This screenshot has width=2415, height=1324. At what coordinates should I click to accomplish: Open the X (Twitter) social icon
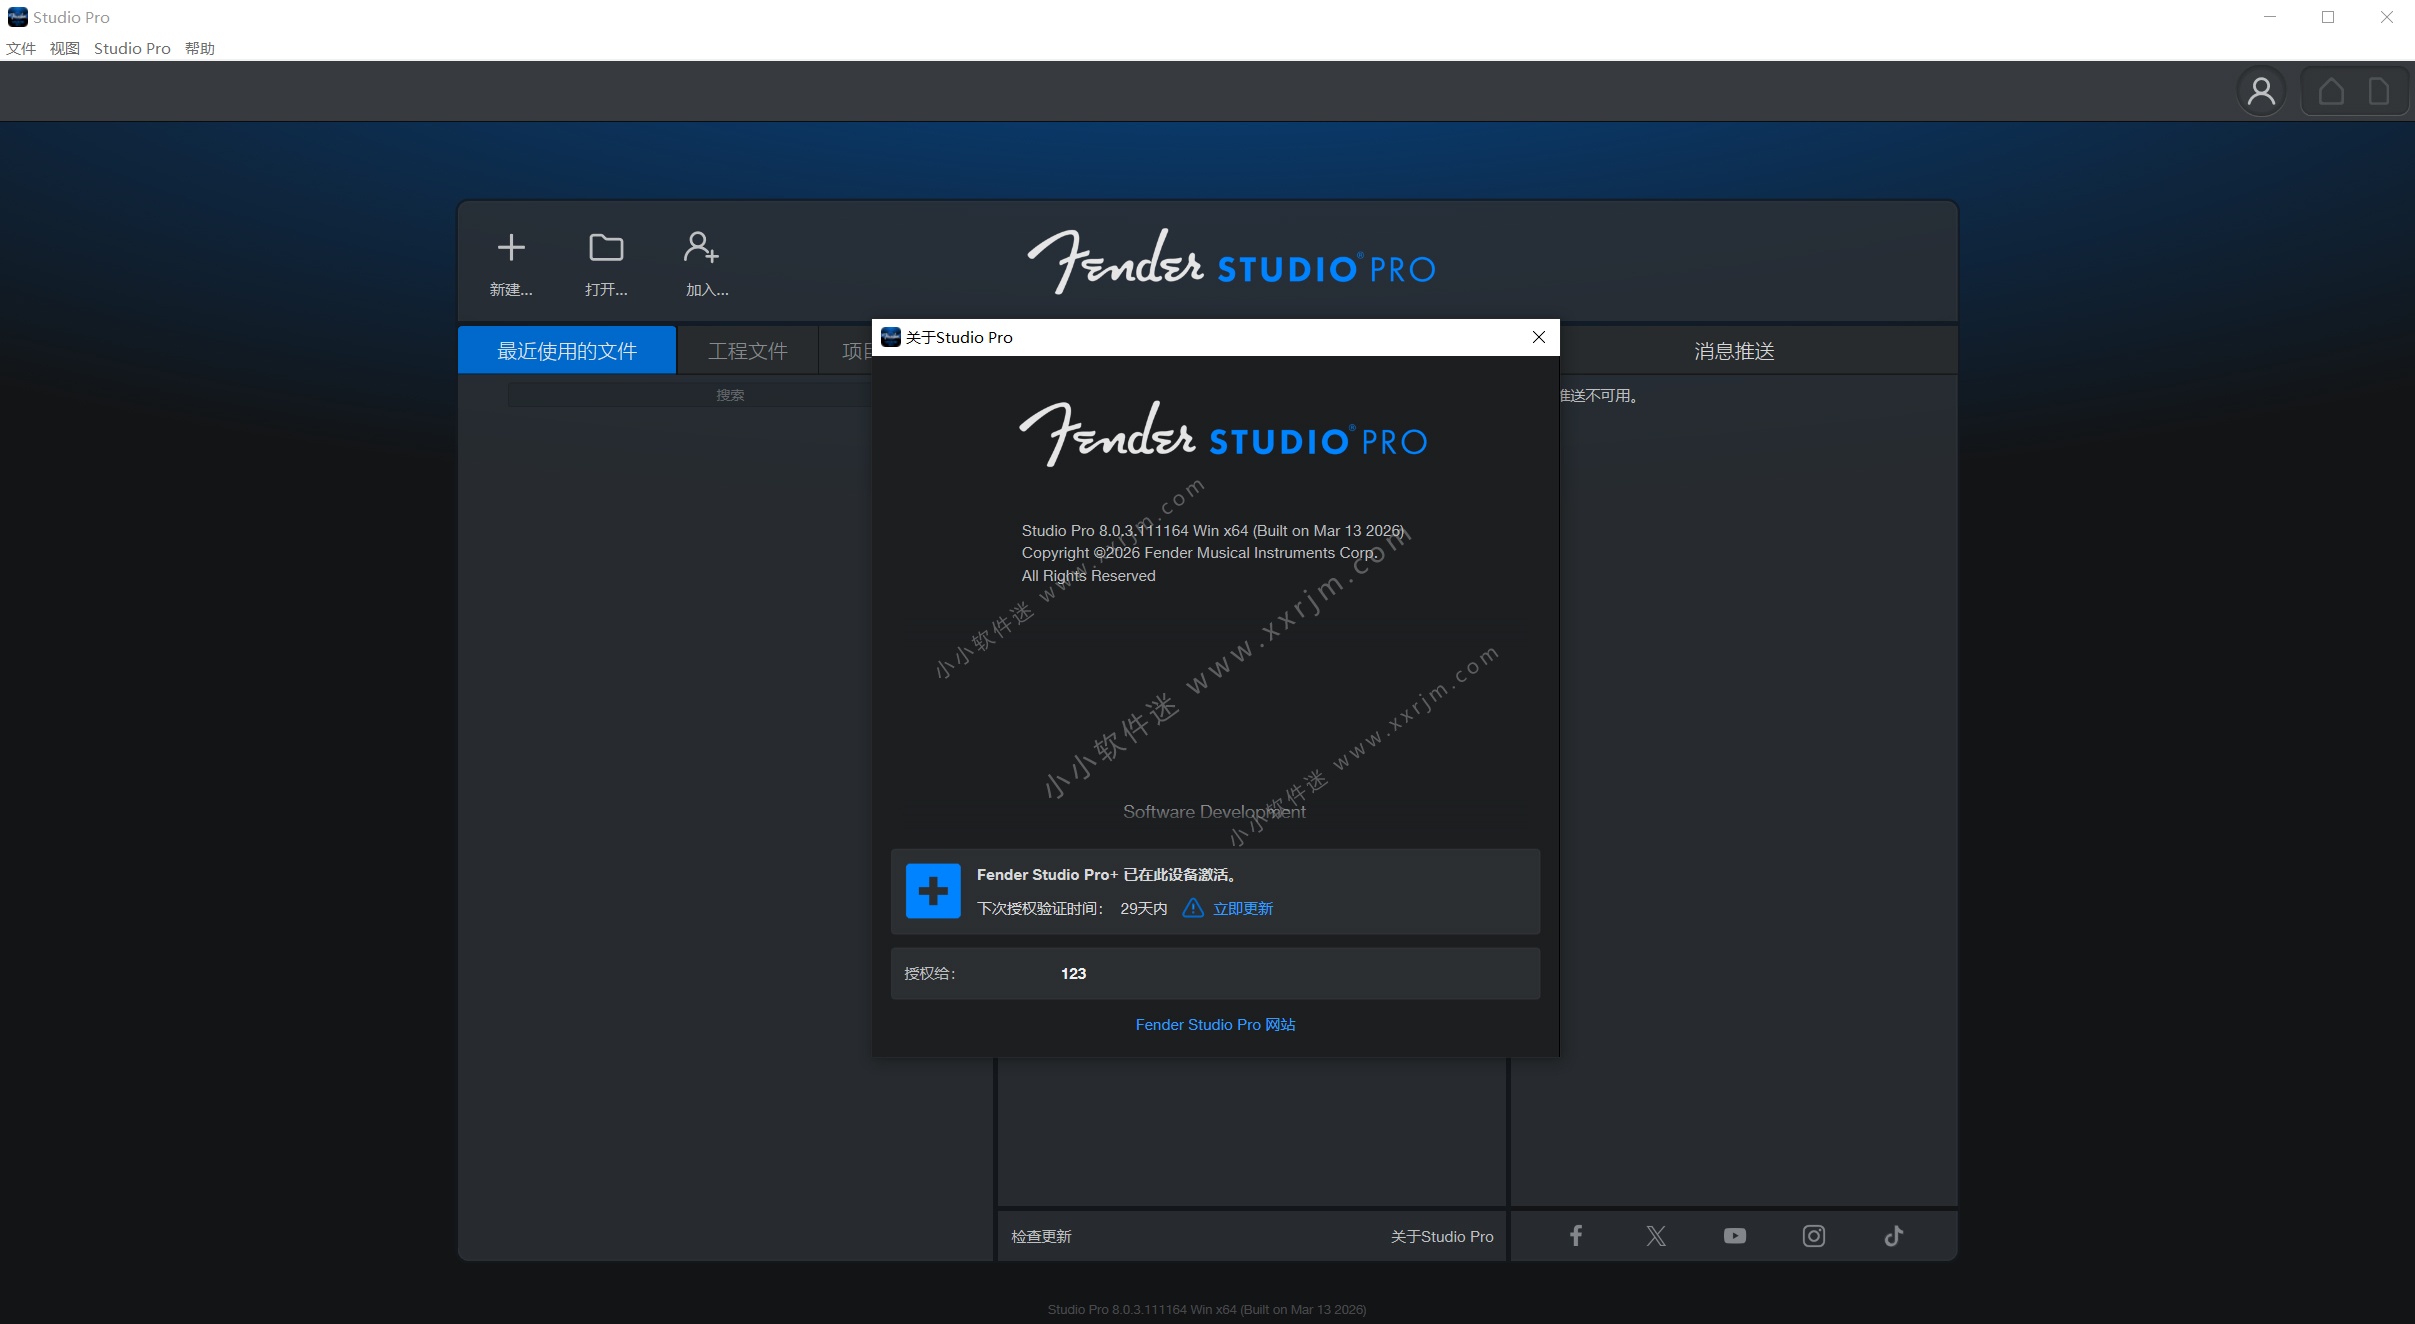click(1656, 1236)
